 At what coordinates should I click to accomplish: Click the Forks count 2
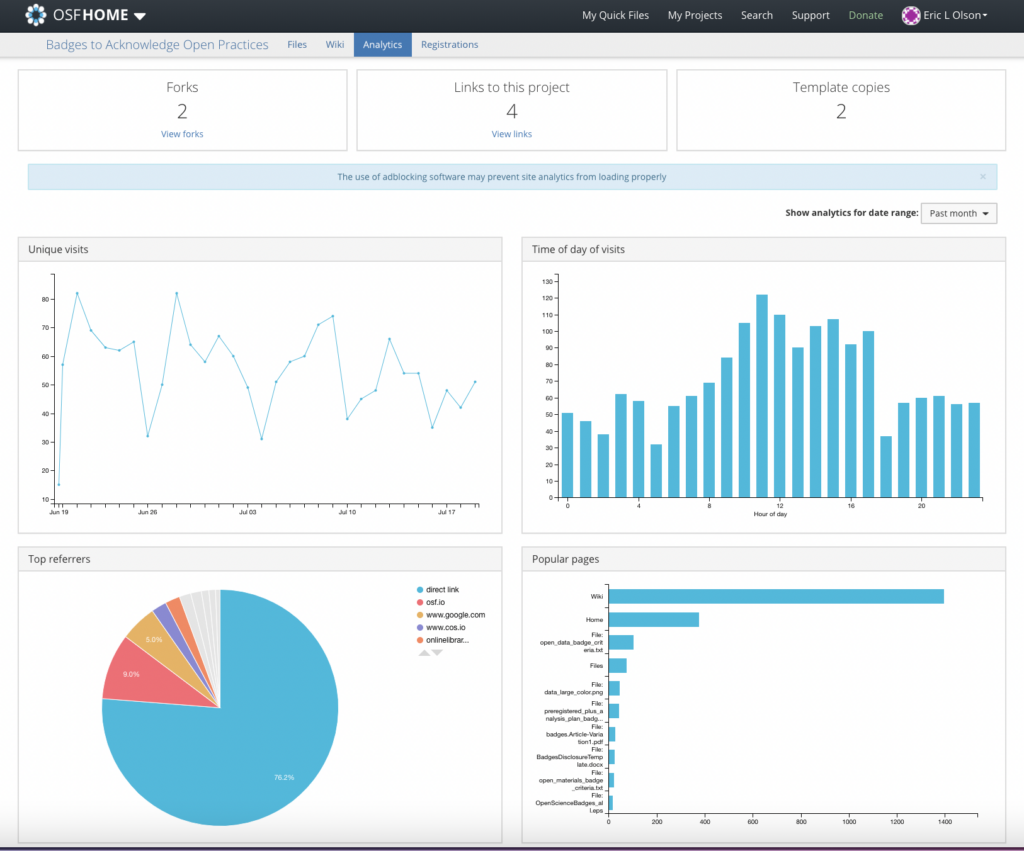(182, 112)
